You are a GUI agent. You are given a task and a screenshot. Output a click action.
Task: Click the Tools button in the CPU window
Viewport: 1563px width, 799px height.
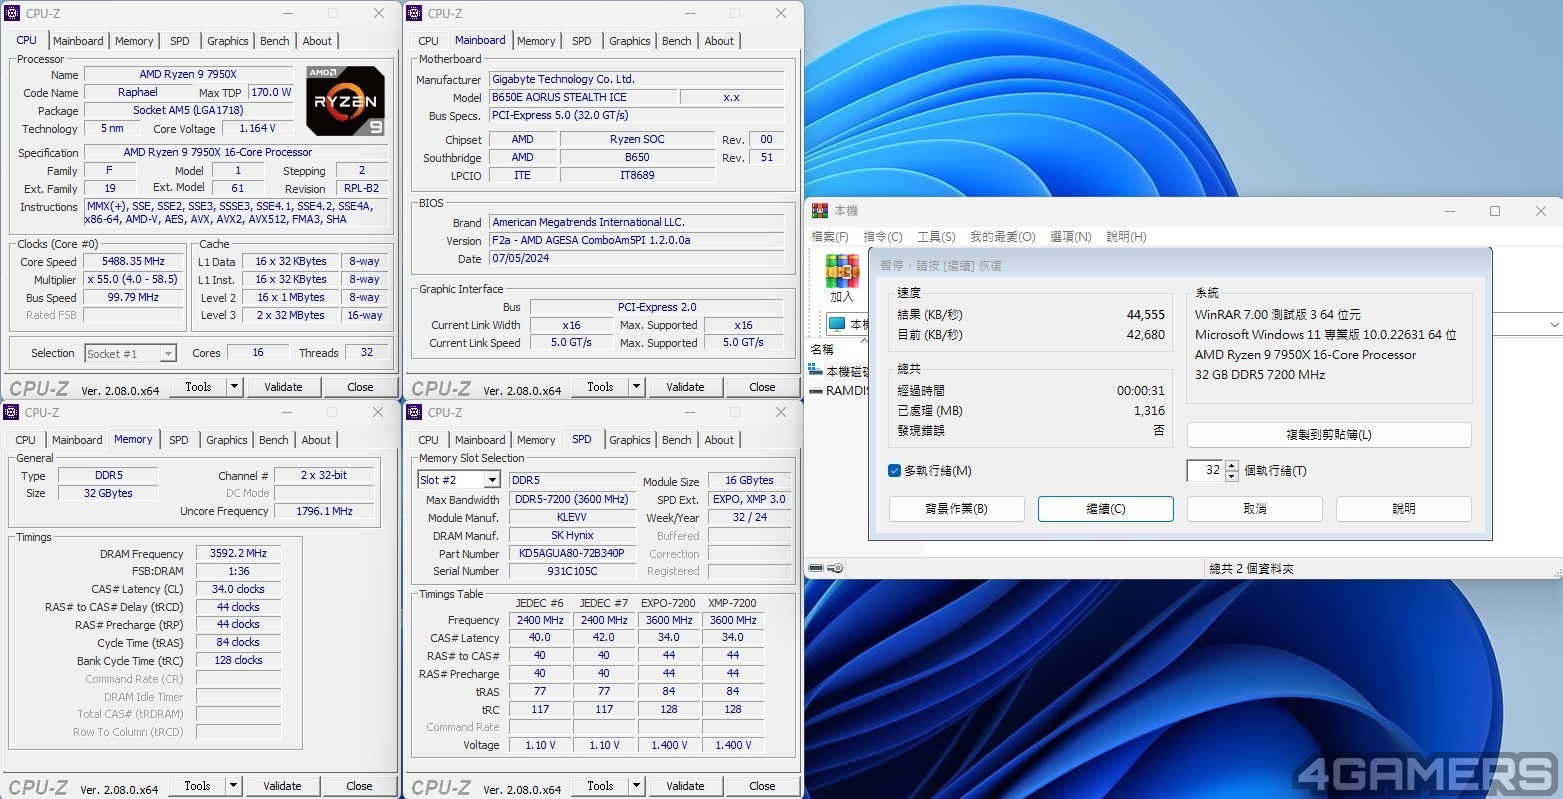coord(198,387)
